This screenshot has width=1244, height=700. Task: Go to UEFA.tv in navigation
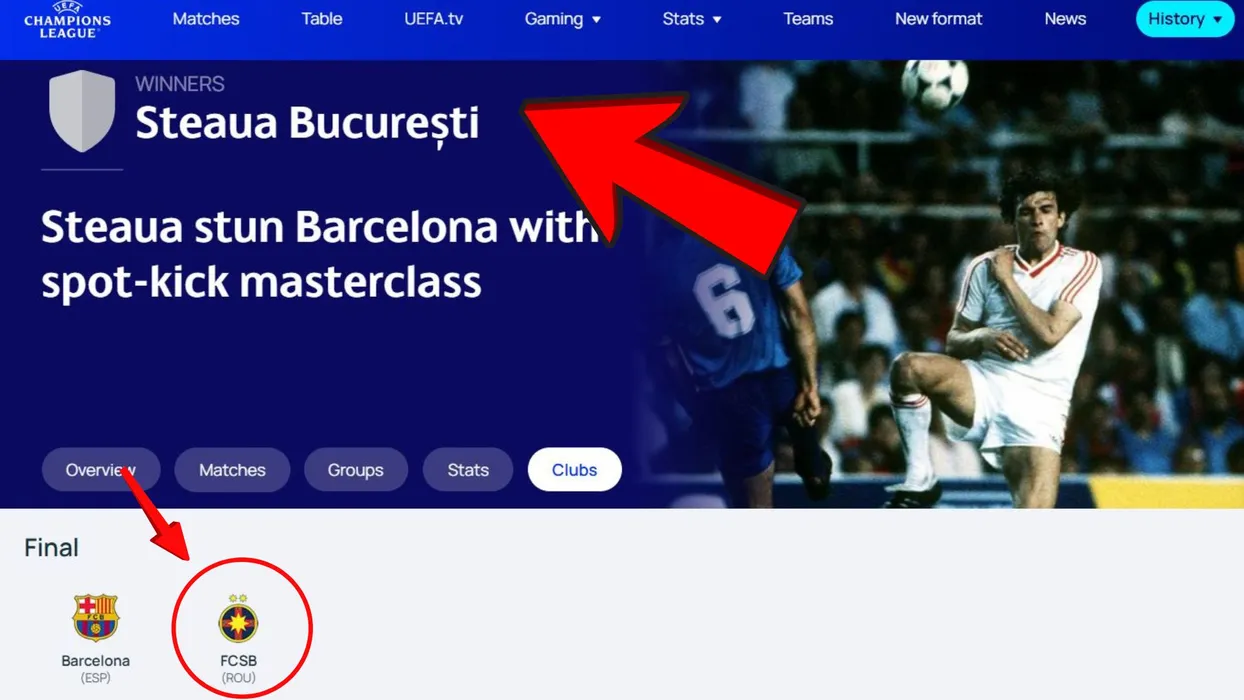pos(434,19)
